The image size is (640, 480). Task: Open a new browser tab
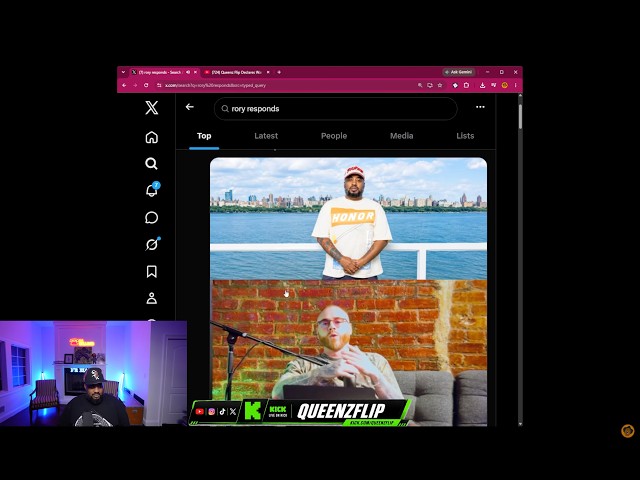[x=279, y=72]
